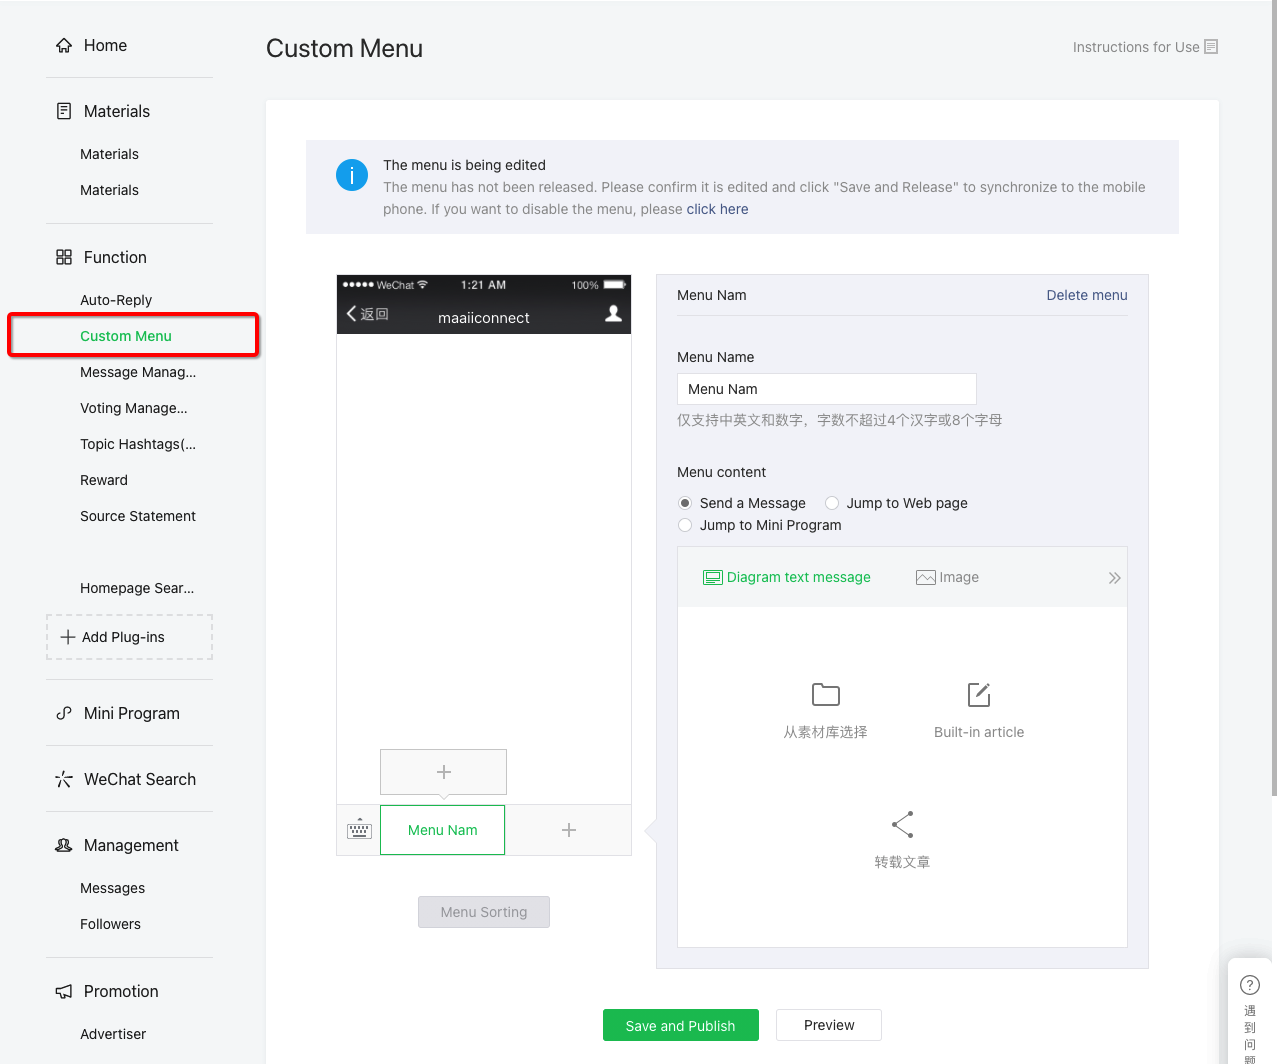Click the Function grid icon

(x=64, y=257)
